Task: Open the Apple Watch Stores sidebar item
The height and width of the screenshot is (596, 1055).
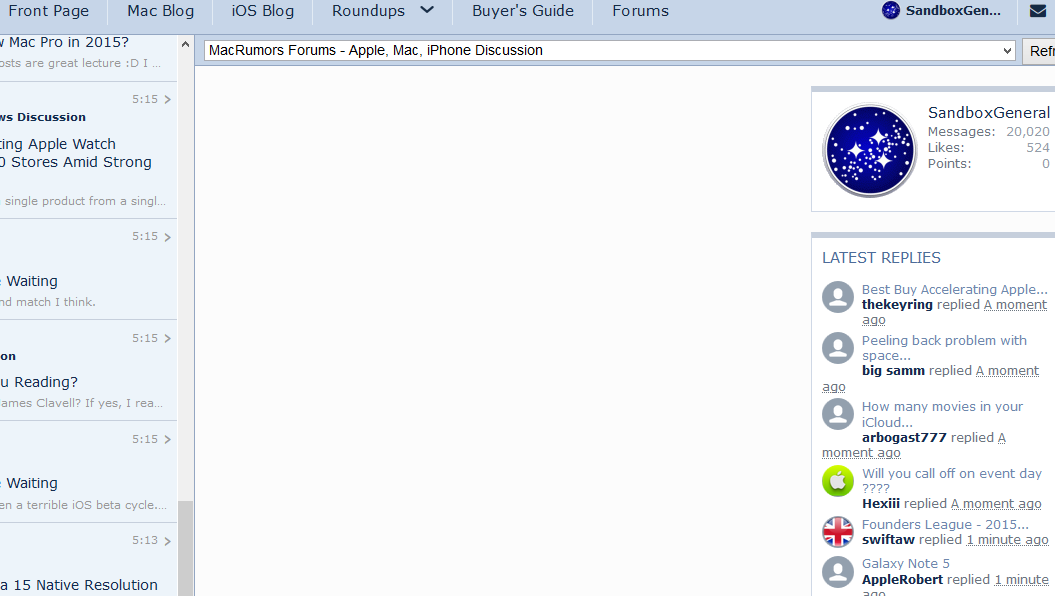Action: pos(75,153)
